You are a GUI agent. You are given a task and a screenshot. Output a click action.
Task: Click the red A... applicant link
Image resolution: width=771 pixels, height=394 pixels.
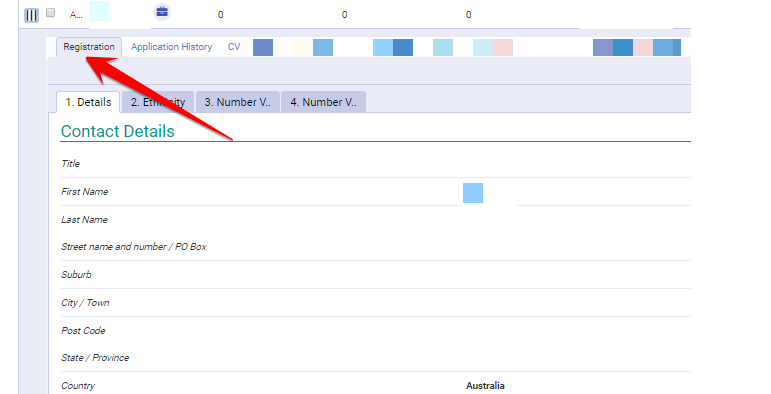76,15
